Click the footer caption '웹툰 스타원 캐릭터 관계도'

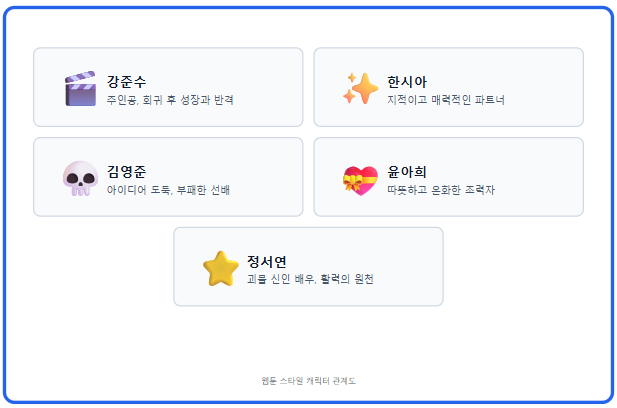(x=308, y=380)
